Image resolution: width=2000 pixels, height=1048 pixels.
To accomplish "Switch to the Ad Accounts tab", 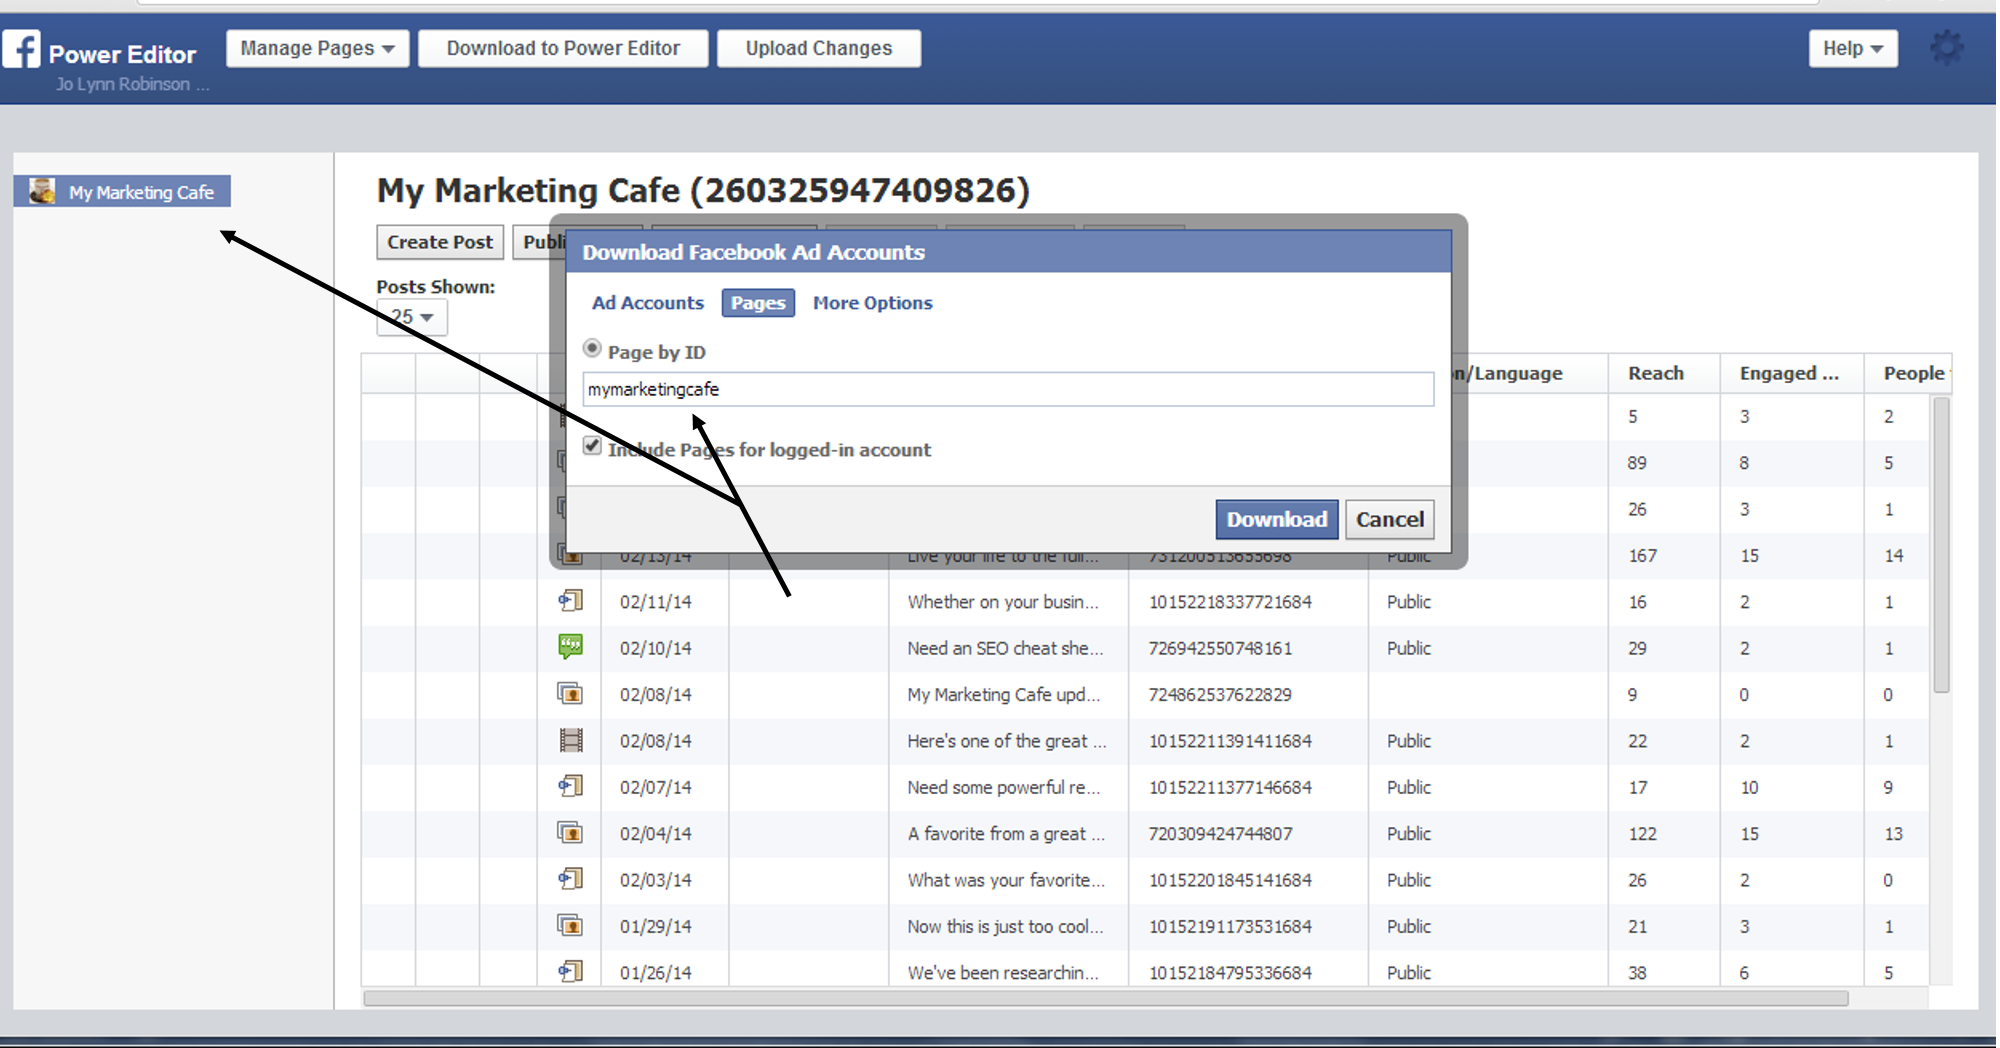I will (x=648, y=303).
